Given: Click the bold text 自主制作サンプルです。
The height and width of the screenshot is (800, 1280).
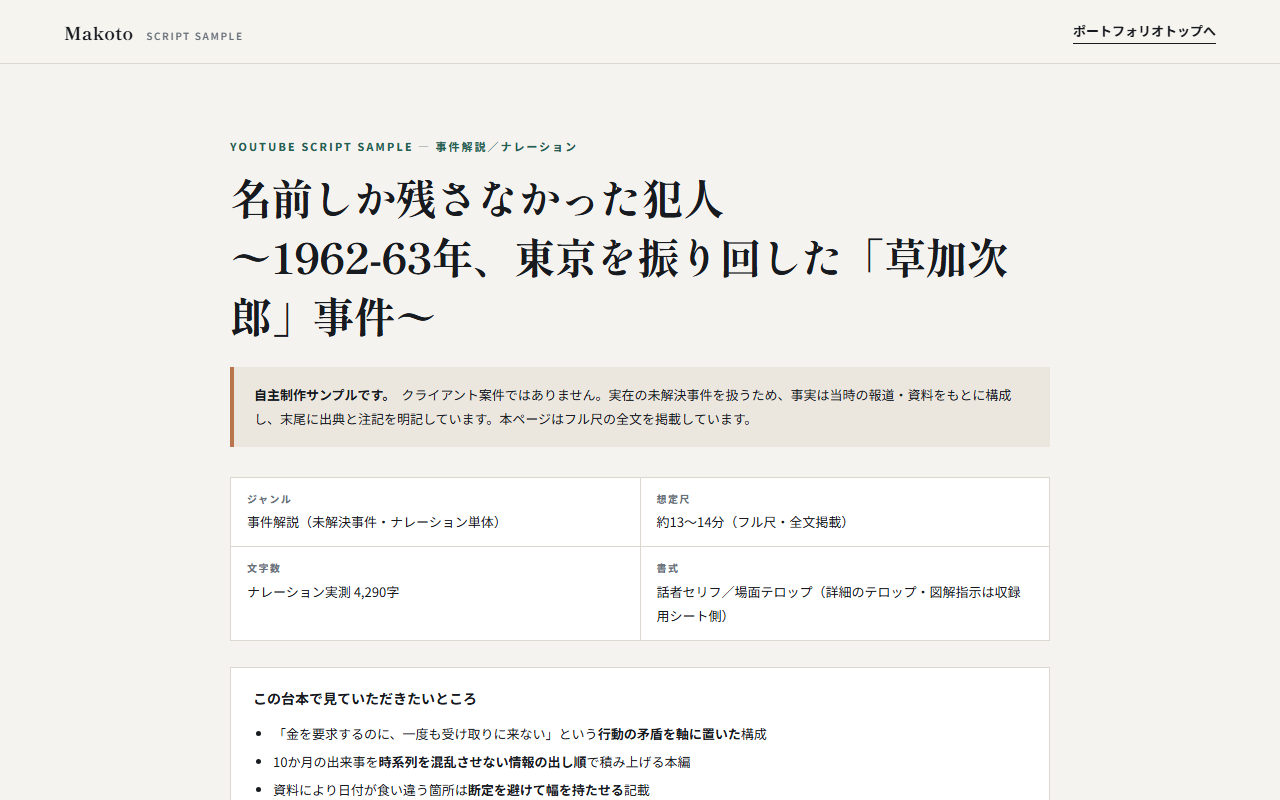Looking at the screenshot, I should tap(323, 395).
